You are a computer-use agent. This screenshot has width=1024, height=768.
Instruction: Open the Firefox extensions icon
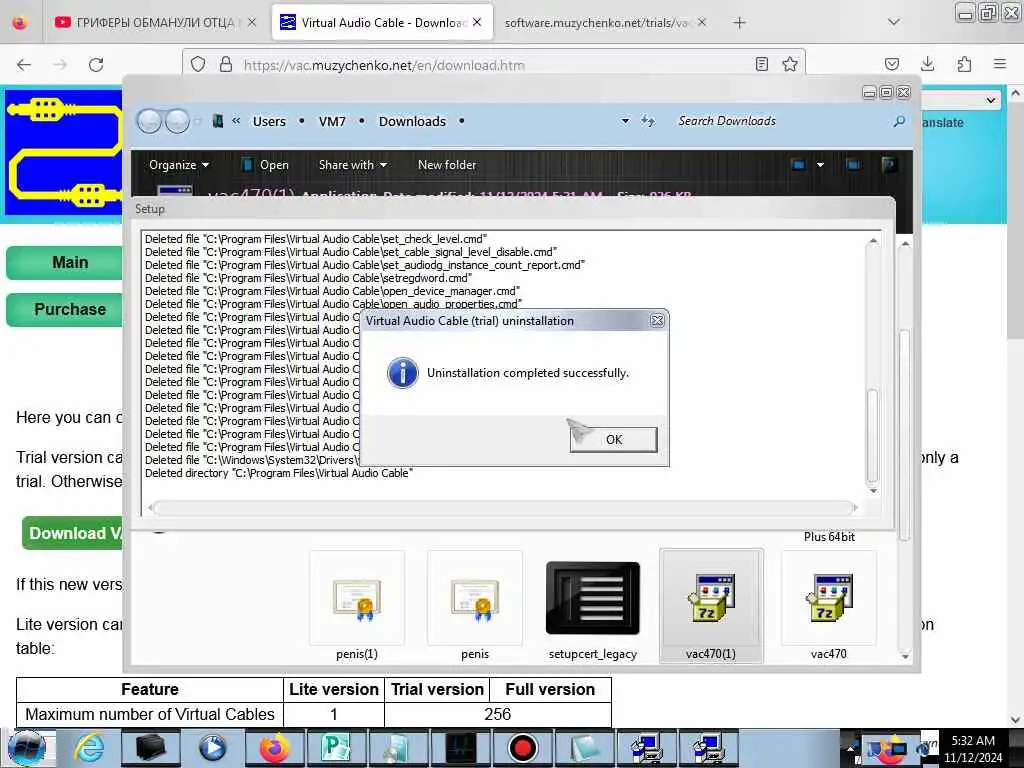(964, 64)
